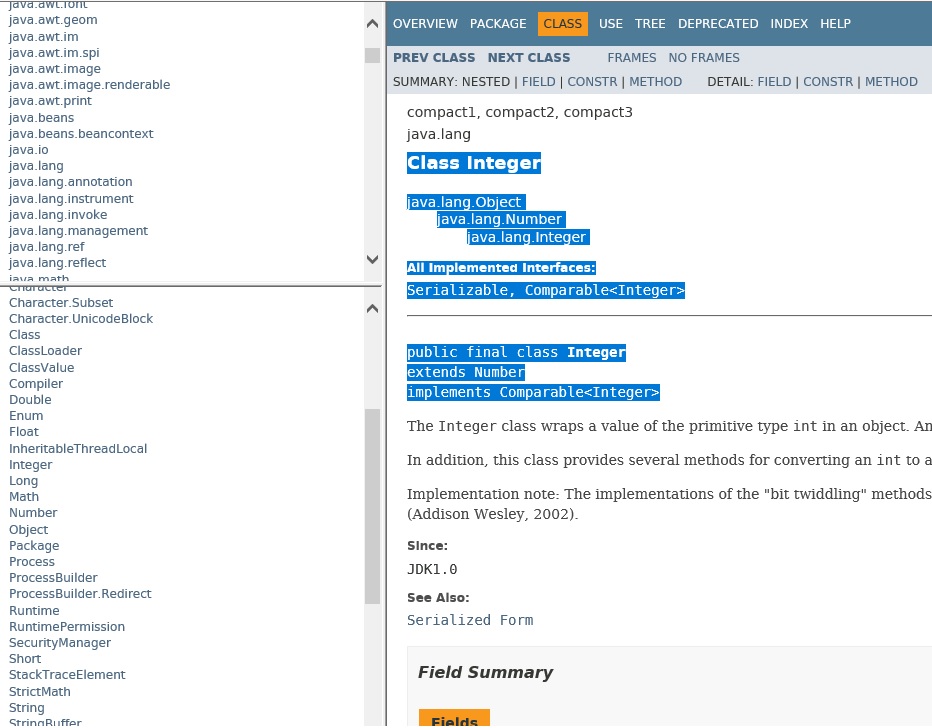Open Math in class list
Image resolution: width=932 pixels, height=728 pixels.
(x=24, y=496)
